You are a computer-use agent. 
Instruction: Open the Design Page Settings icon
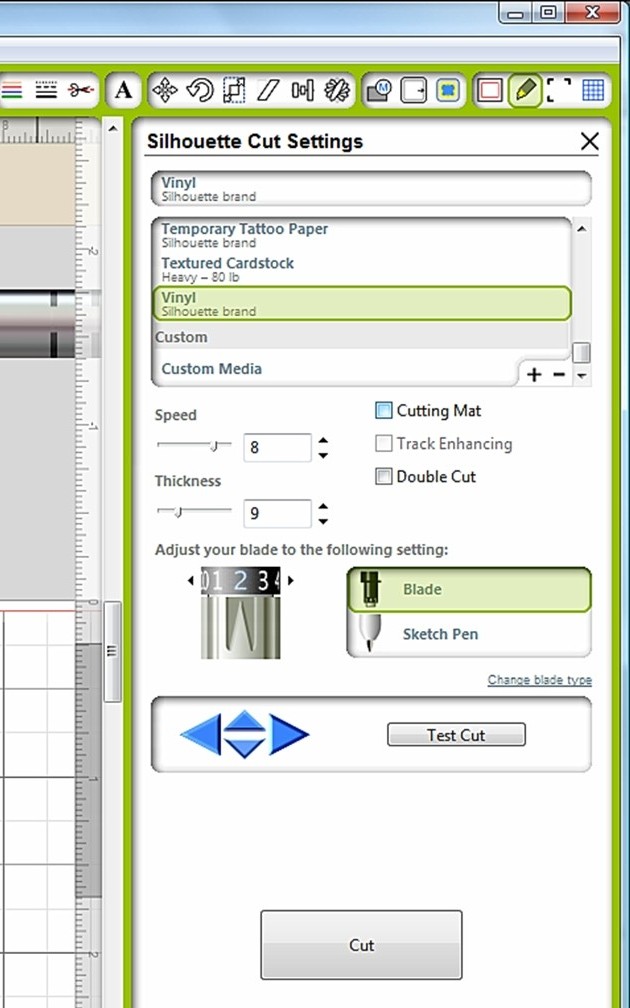click(490, 90)
